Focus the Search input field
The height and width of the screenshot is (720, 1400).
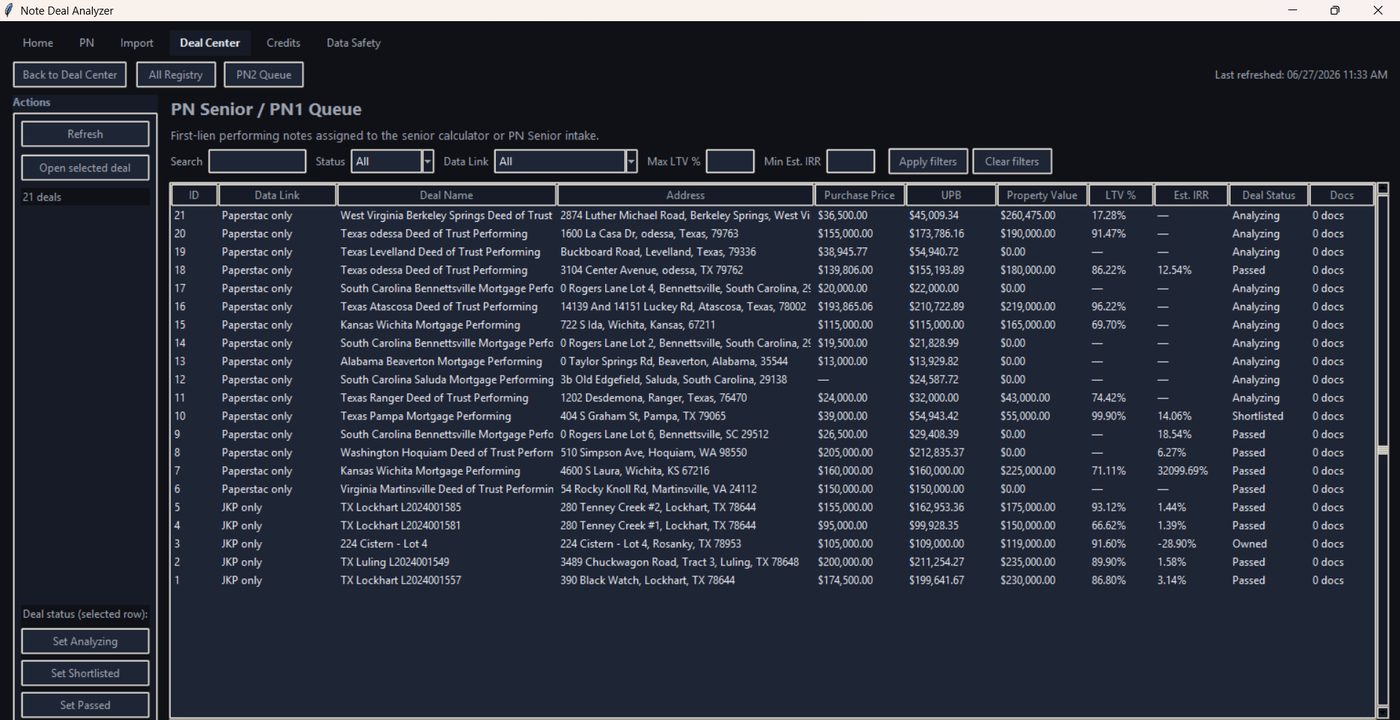(x=257, y=161)
